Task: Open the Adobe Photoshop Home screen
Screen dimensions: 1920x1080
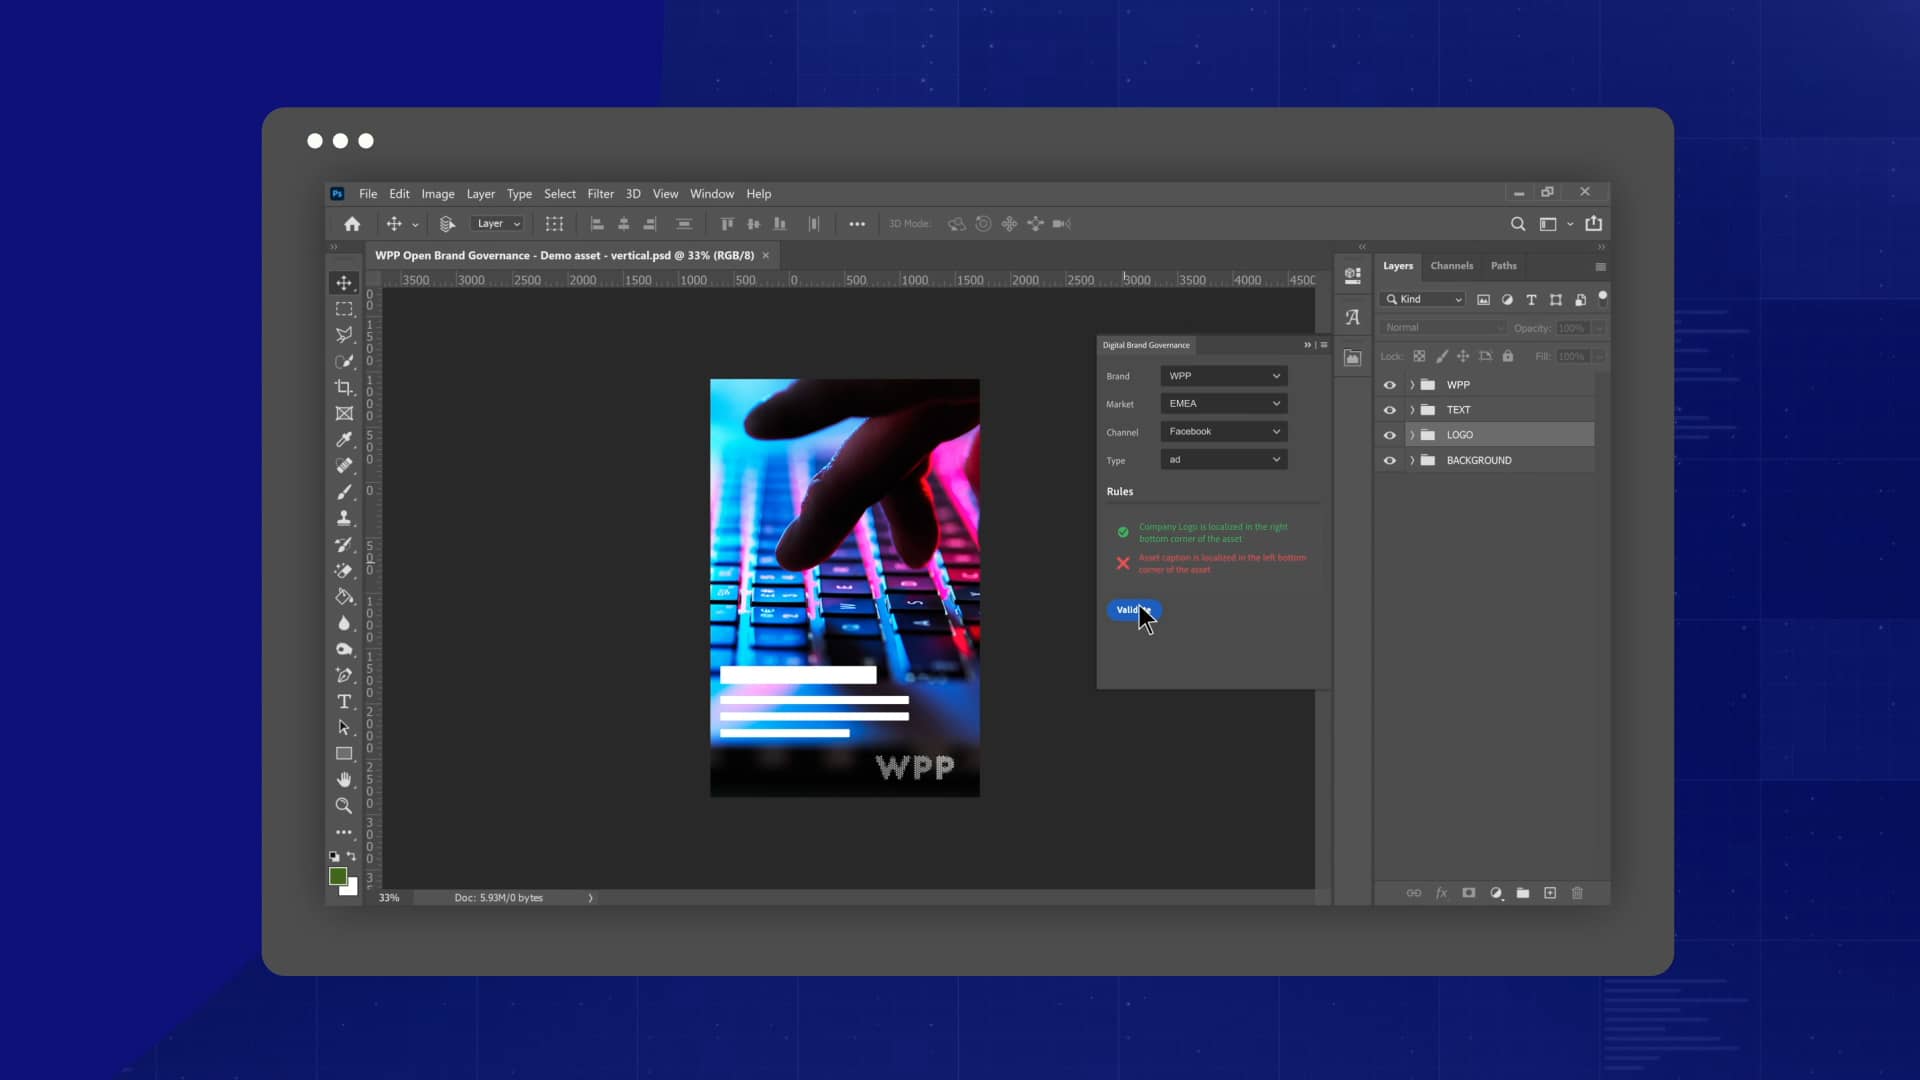Action: coord(352,224)
